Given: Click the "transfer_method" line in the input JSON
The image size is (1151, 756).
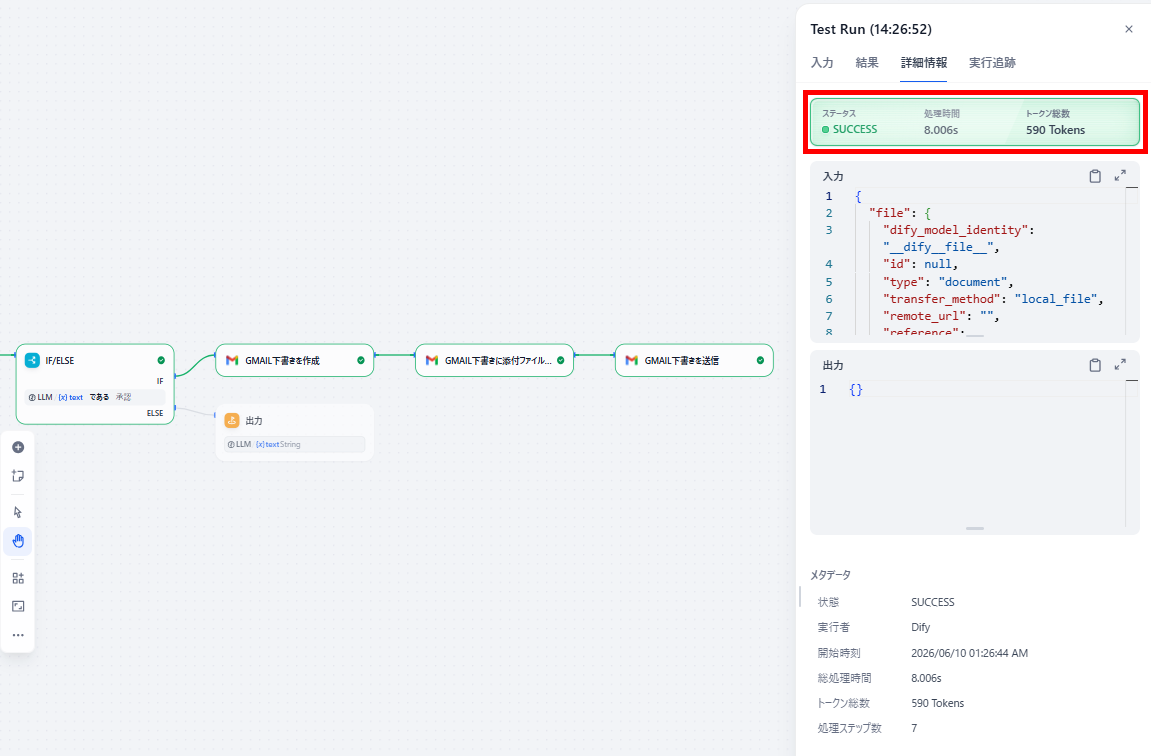Looking at the screenshot, I should pos(993,299).
